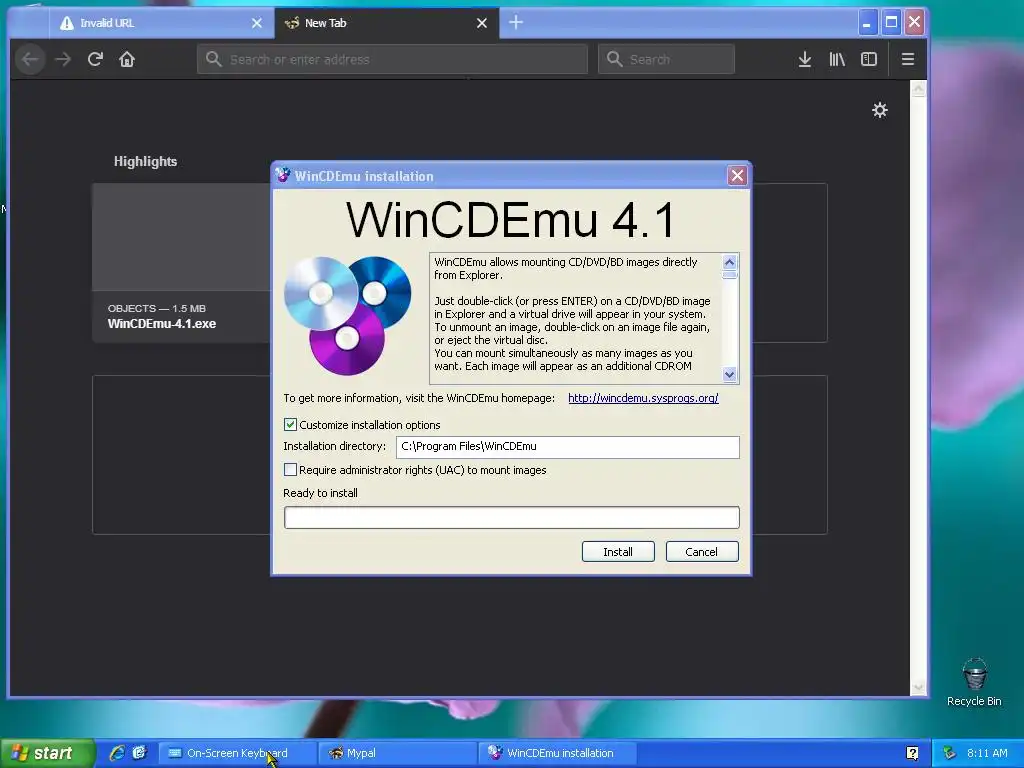Image resolution: width=1024 pixels, height=768 pixels.
Task: Open the browser hamburger menu
Action: 907,59
